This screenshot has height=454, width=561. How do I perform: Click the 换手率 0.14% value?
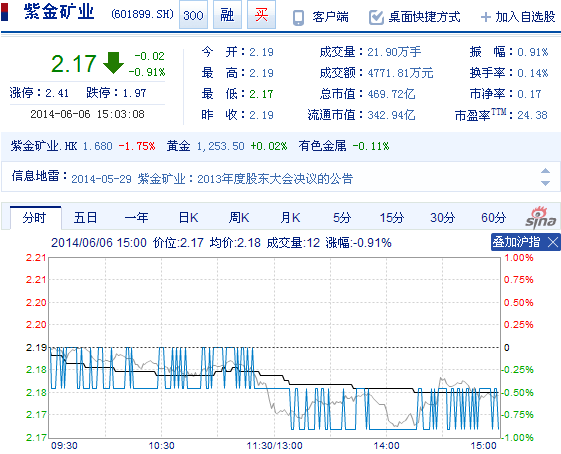point(532,73)
